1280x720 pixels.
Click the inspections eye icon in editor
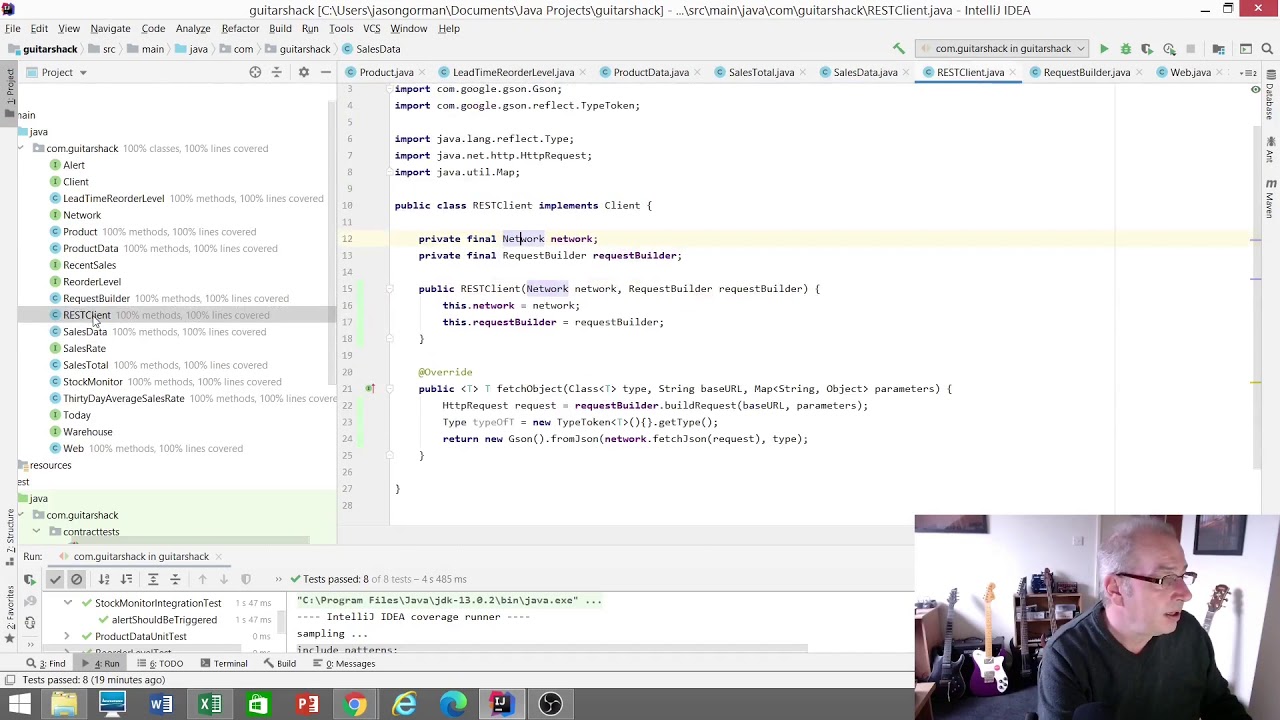click(1255, 90)
